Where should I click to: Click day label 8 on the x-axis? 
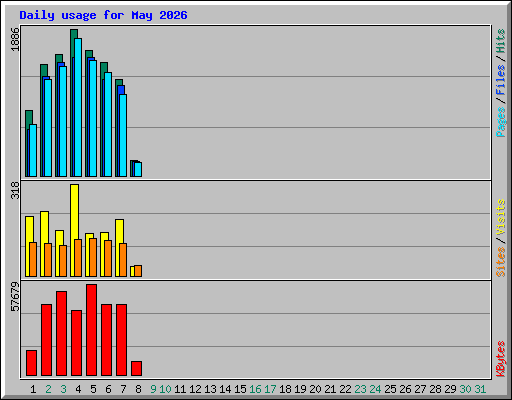click(x=138, y=389)
